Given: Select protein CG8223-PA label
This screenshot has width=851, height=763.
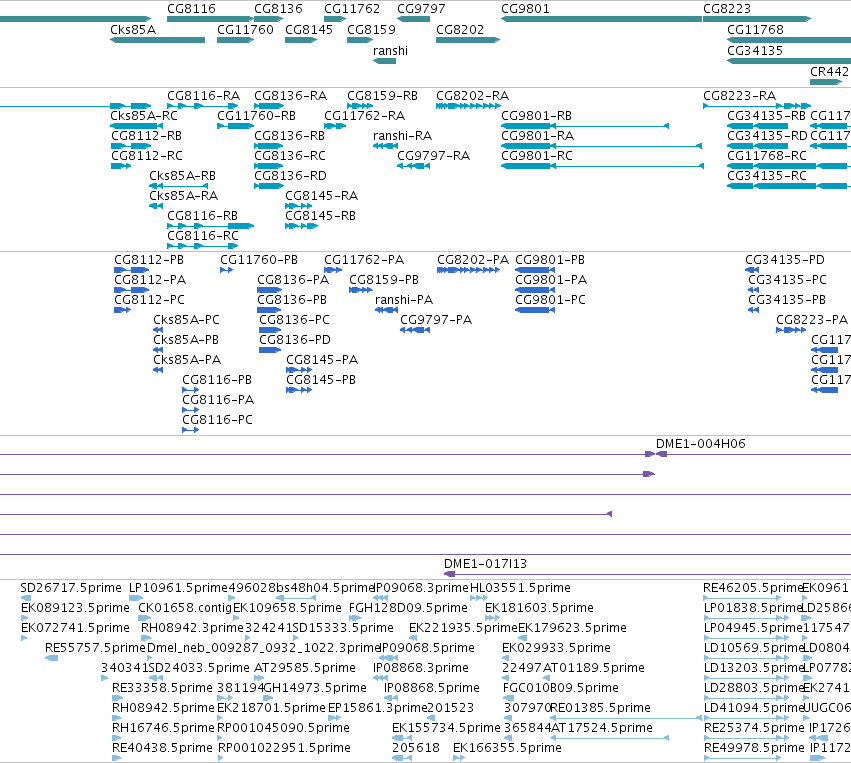Looking at the screenshot, I should click(812, 320).
